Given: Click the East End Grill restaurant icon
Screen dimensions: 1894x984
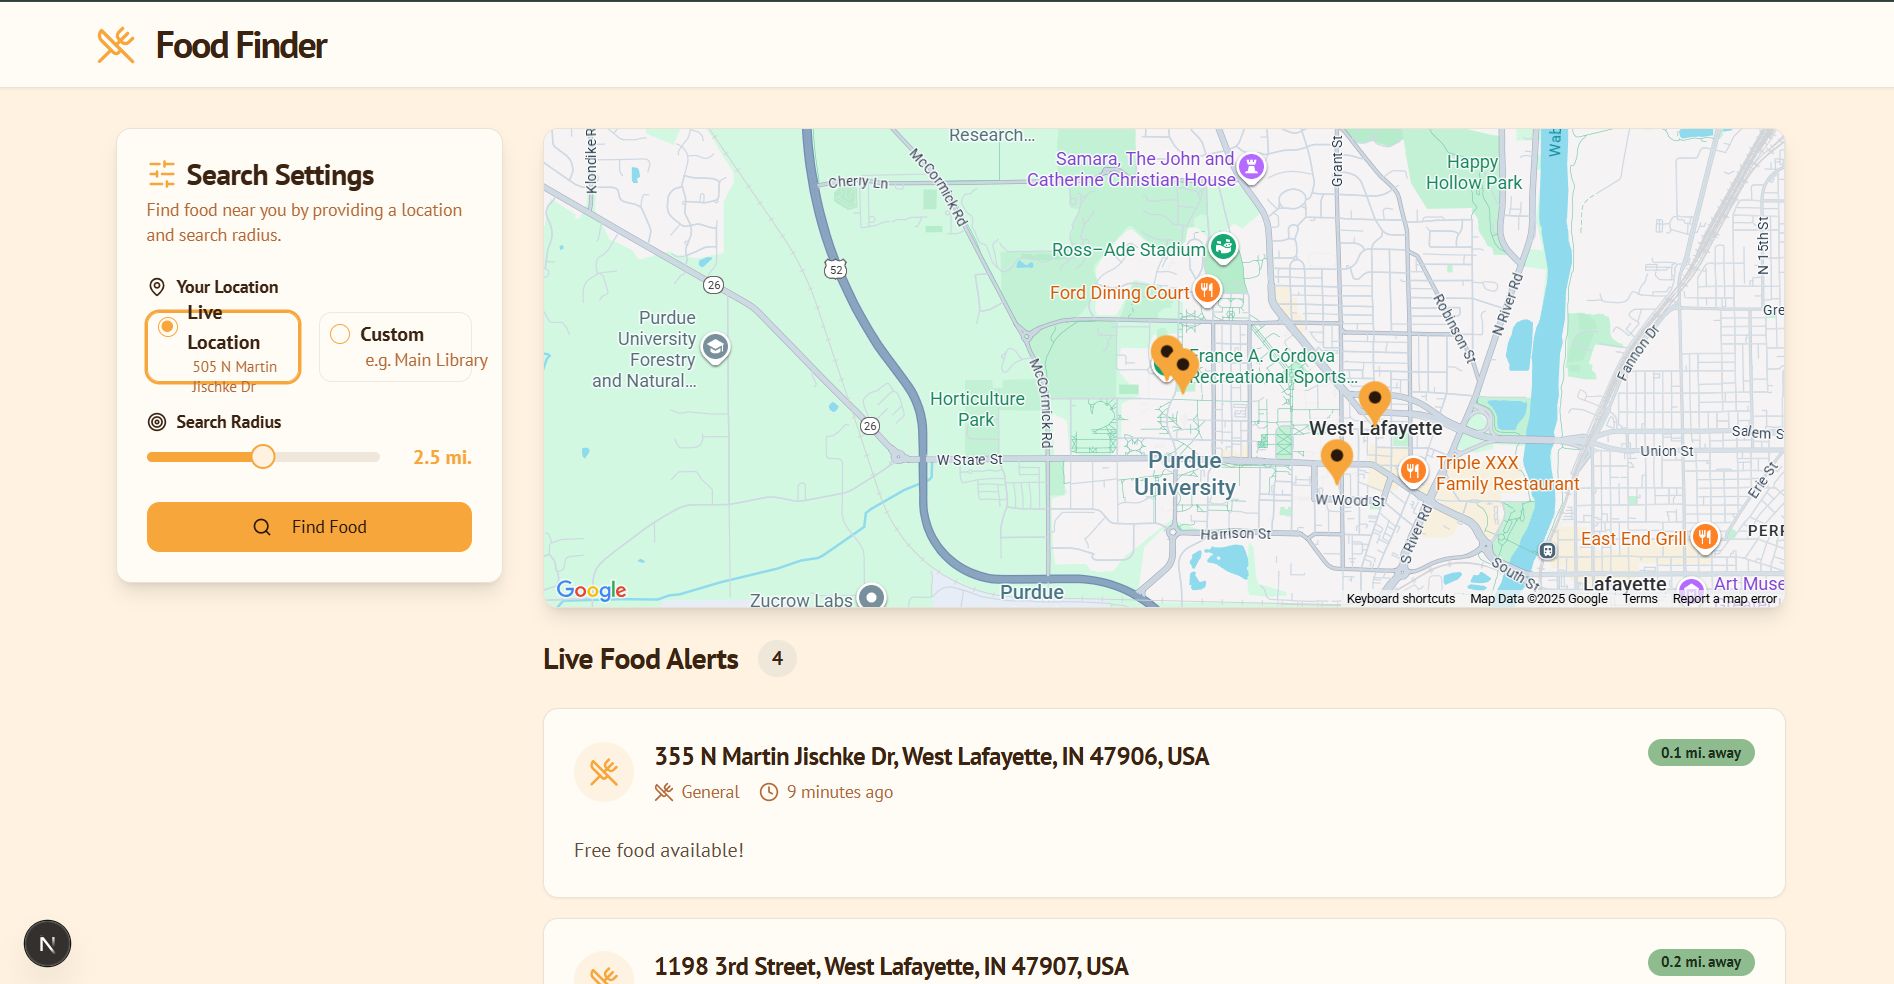Looking at the screenshot, I should [x=1705, y=537].
